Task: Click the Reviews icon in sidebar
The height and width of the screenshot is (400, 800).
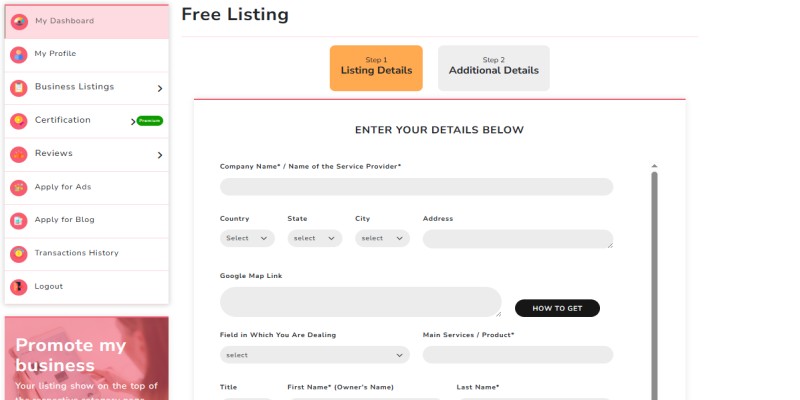Action: coord(18,154)
